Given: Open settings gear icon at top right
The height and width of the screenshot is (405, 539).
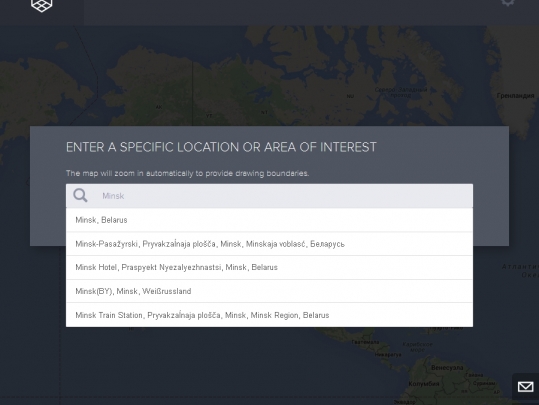Looking at the screenshot, I should [x=508, y=2].
